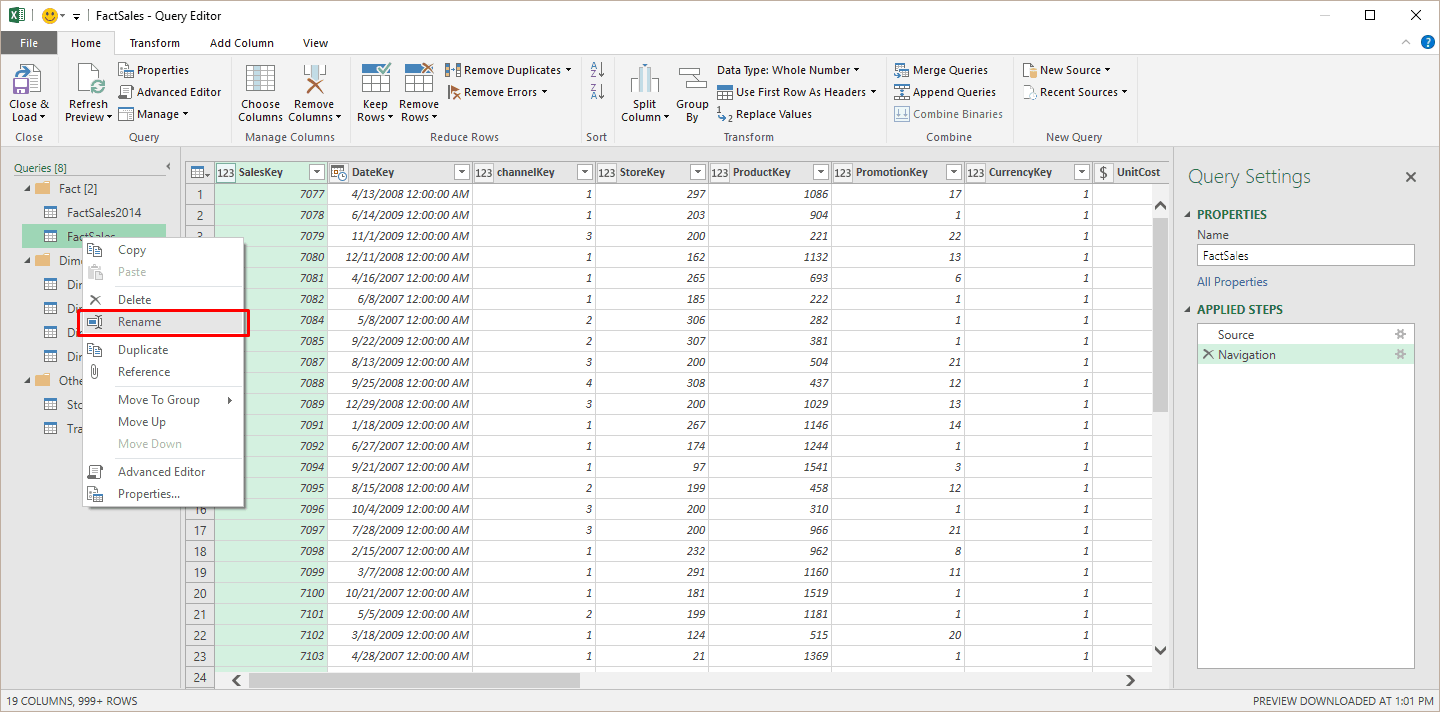Open the ProductKey column filter dropdown
1440x712 pixels.
[820, 172]
